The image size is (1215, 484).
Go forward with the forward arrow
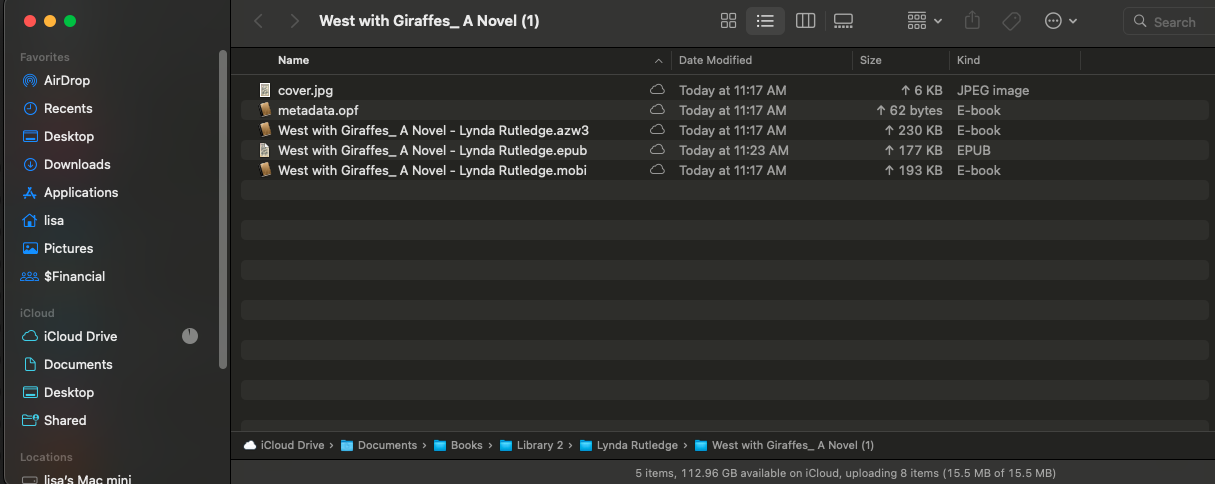(294, 21)
